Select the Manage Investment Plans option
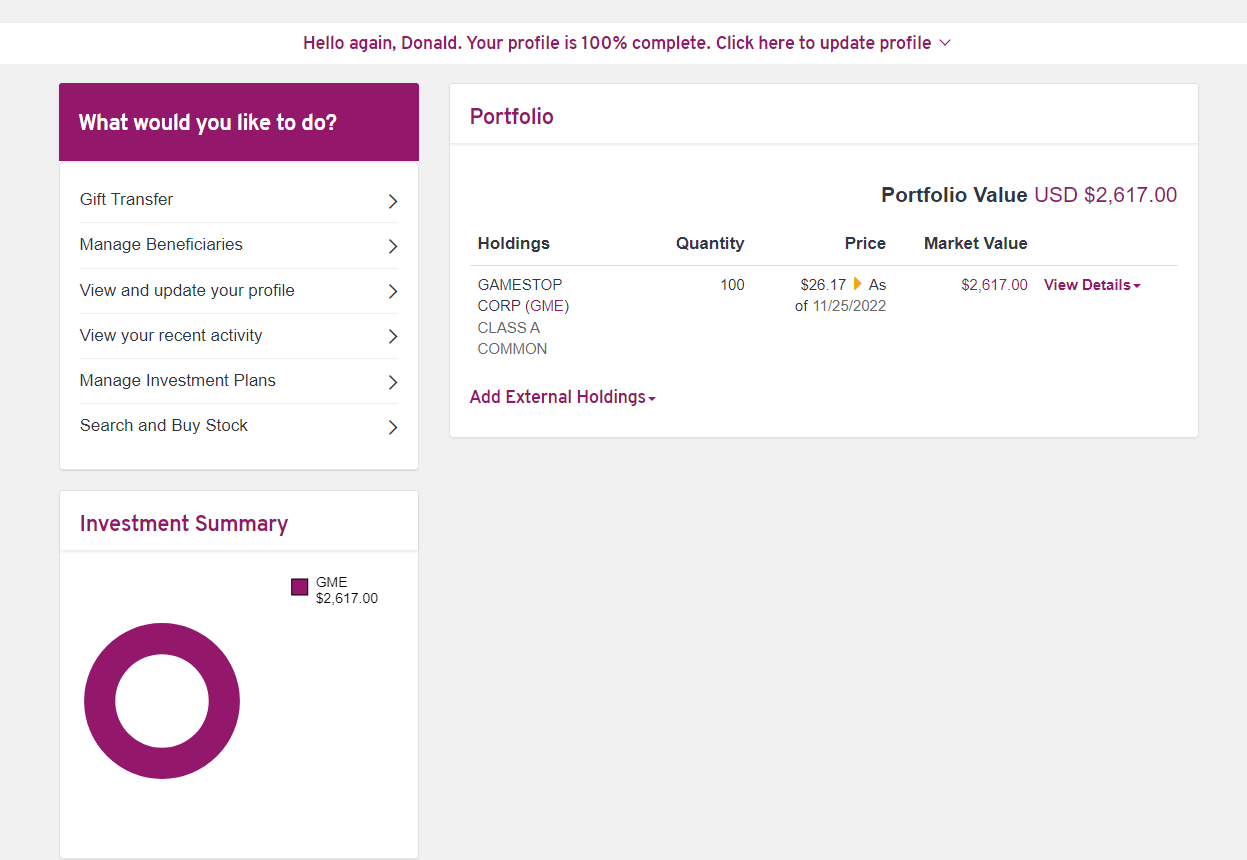 (178, 381)
